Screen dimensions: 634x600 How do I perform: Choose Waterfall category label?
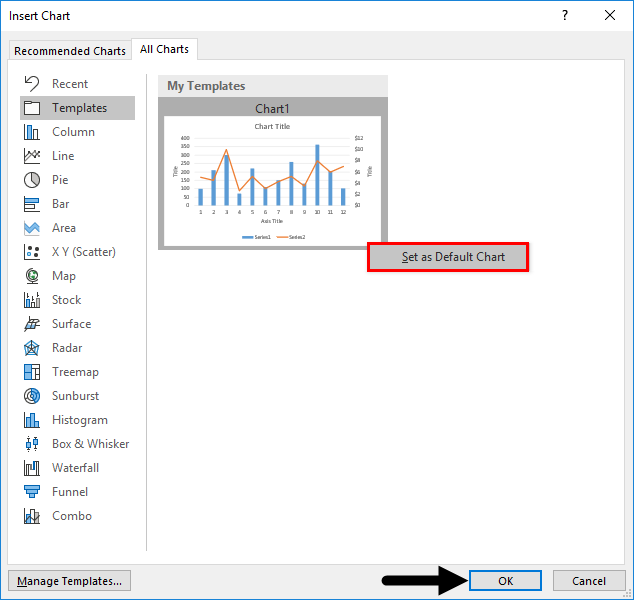[76, 468]
